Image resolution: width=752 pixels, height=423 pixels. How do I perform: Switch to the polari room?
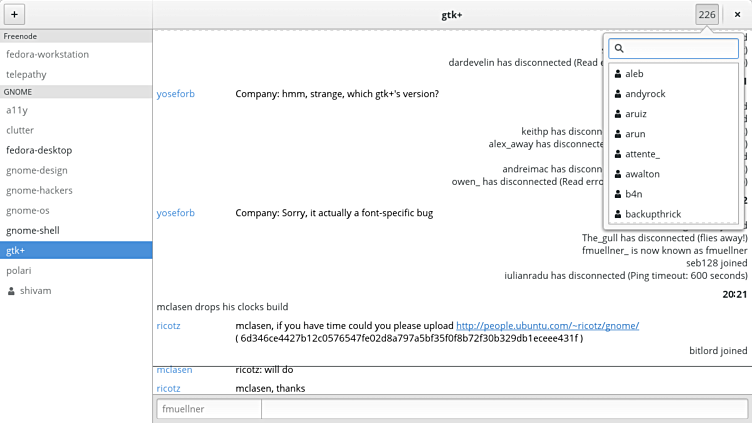tap(20, 270)
